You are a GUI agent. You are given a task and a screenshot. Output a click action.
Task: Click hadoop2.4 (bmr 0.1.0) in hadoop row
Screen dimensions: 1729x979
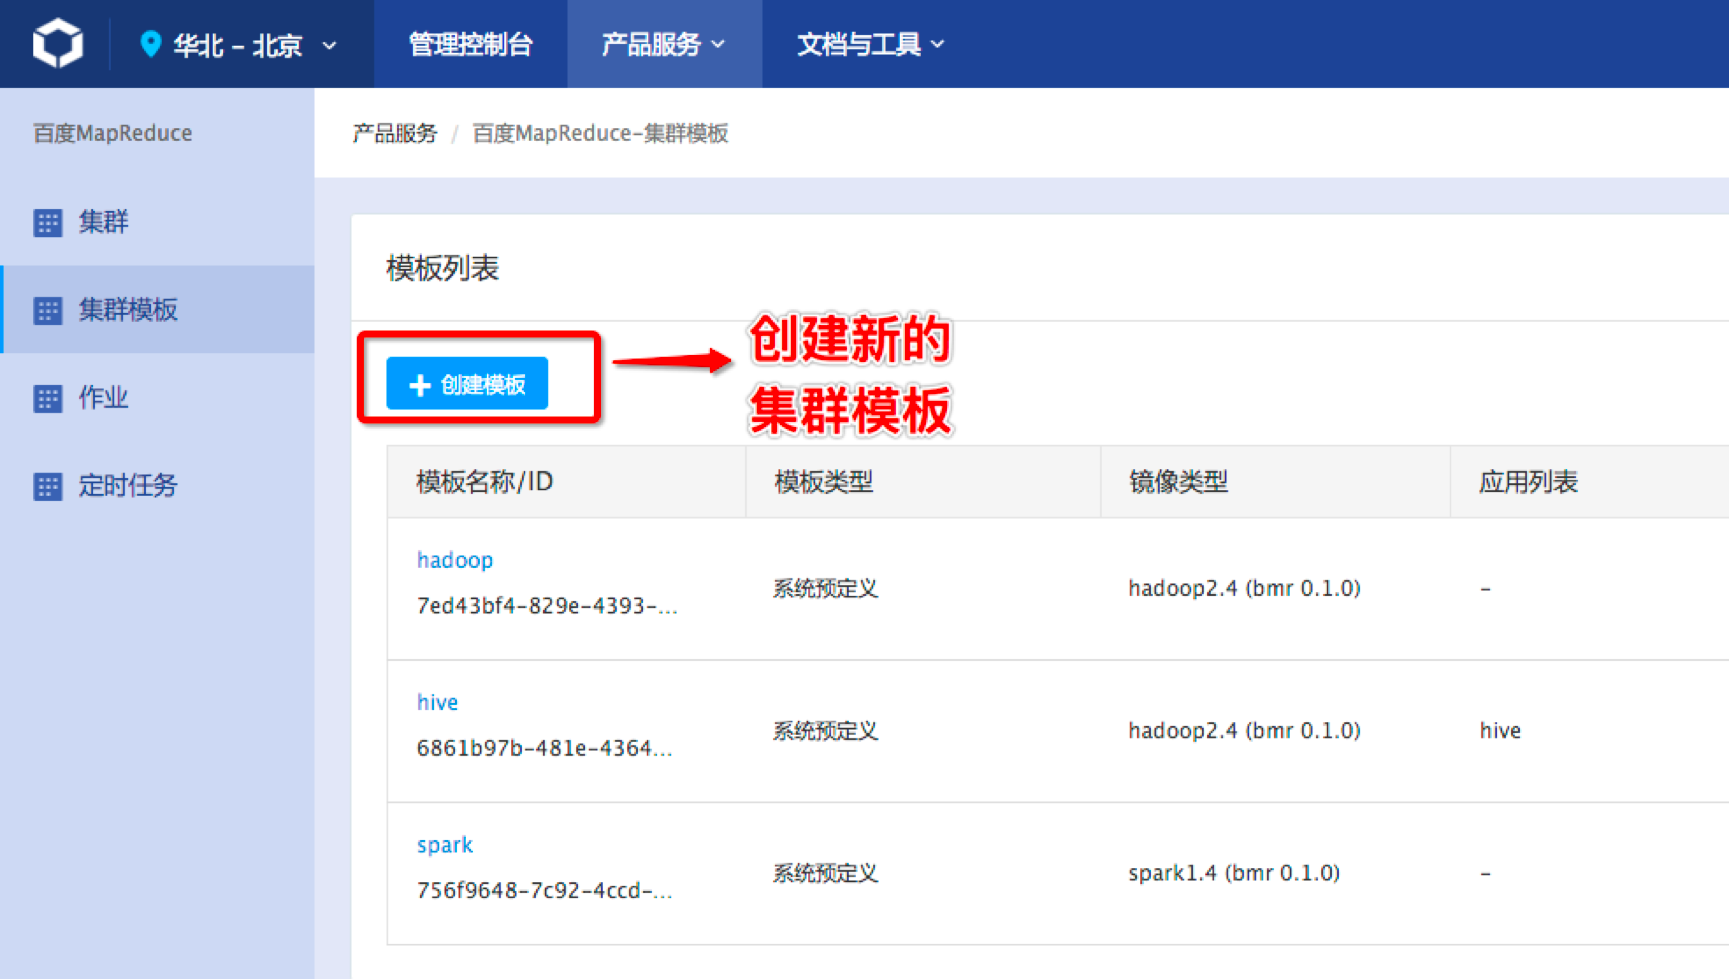click(x=1244, y=588)
